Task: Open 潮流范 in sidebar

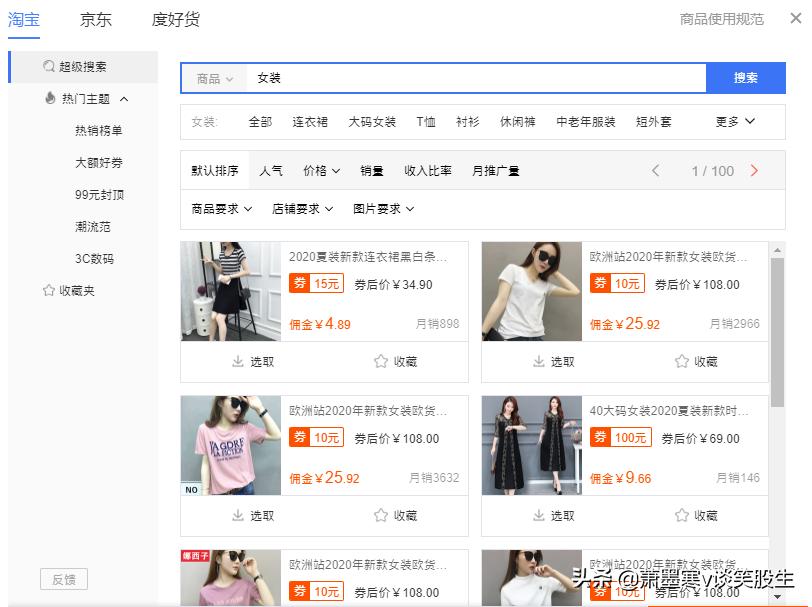Action: (93, 227)
